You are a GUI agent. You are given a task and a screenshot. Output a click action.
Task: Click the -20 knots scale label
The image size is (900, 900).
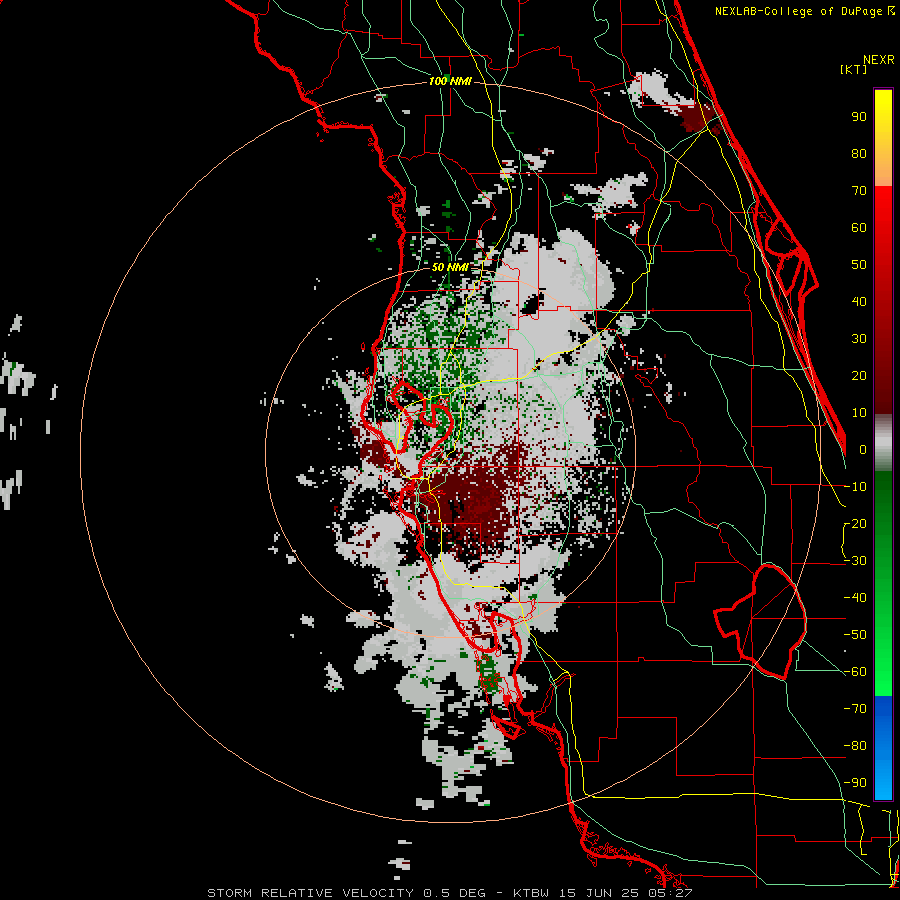click(855, 523)
